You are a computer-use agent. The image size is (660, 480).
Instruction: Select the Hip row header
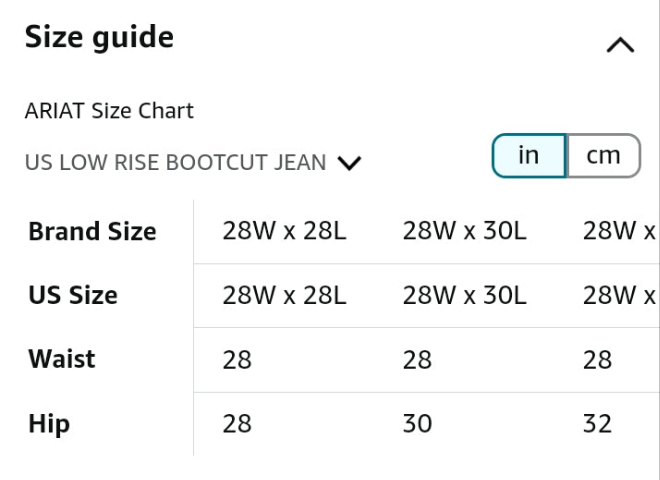coord(49,424)
